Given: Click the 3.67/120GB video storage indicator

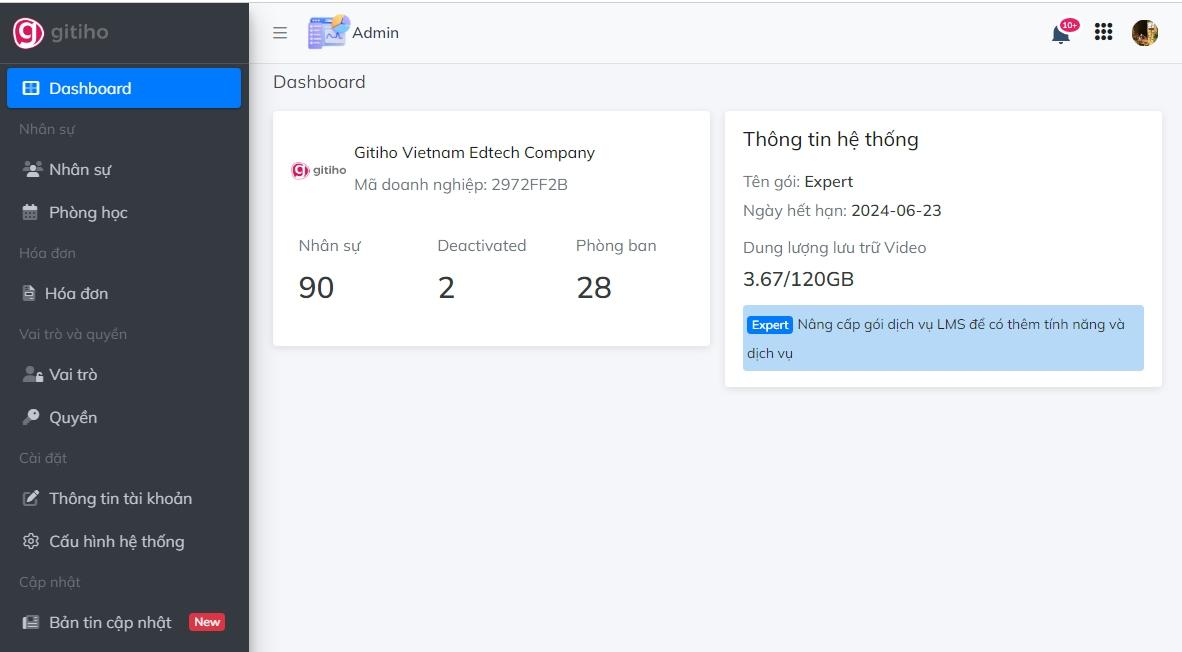Looking at the screenshot, I should [798, 279].
